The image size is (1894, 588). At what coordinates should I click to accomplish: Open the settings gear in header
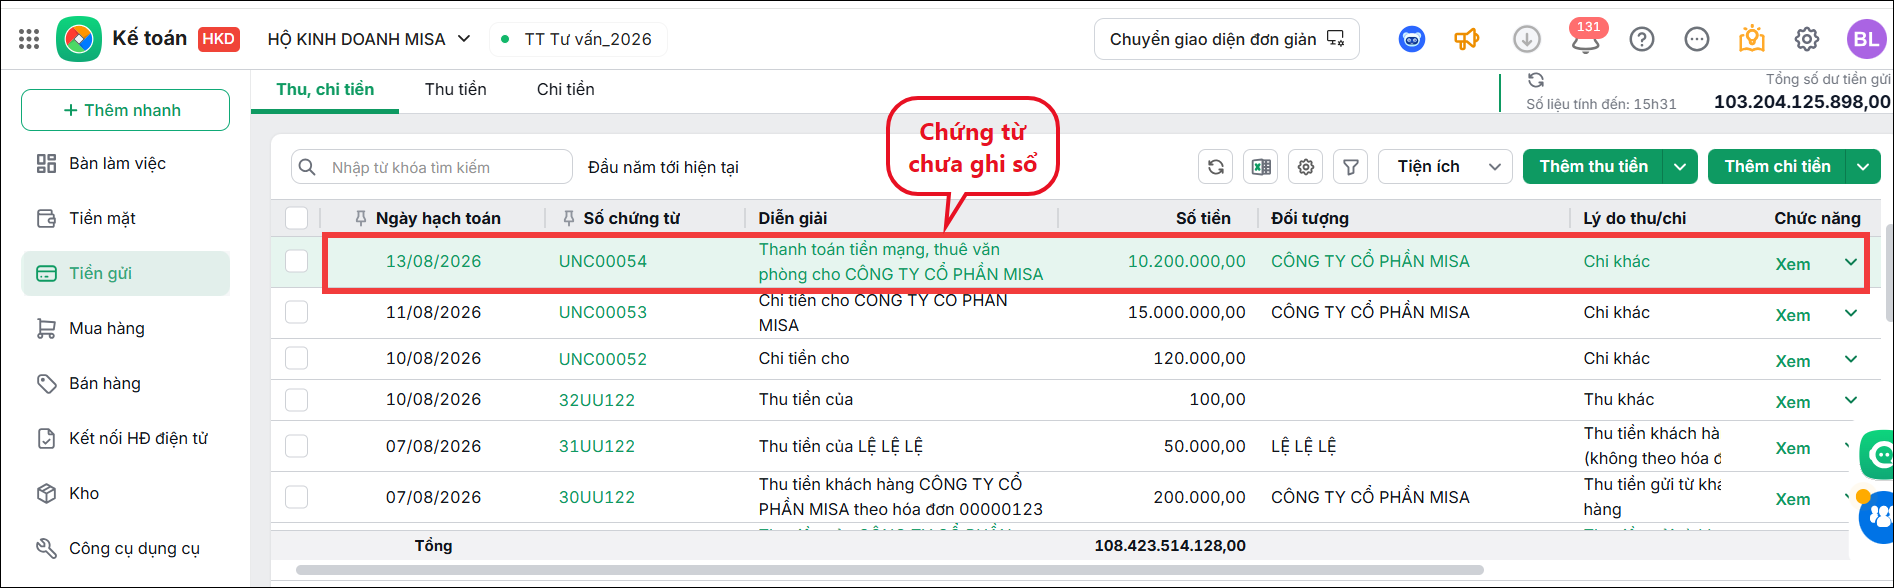1806,39
